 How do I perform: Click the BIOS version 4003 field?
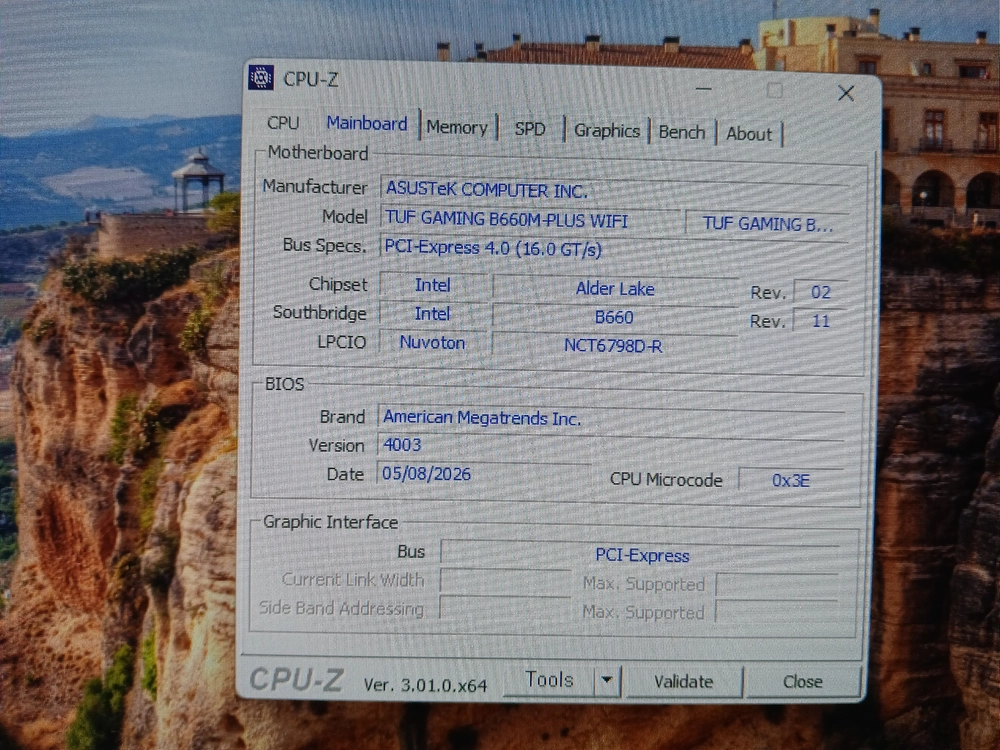pos(611,446)
